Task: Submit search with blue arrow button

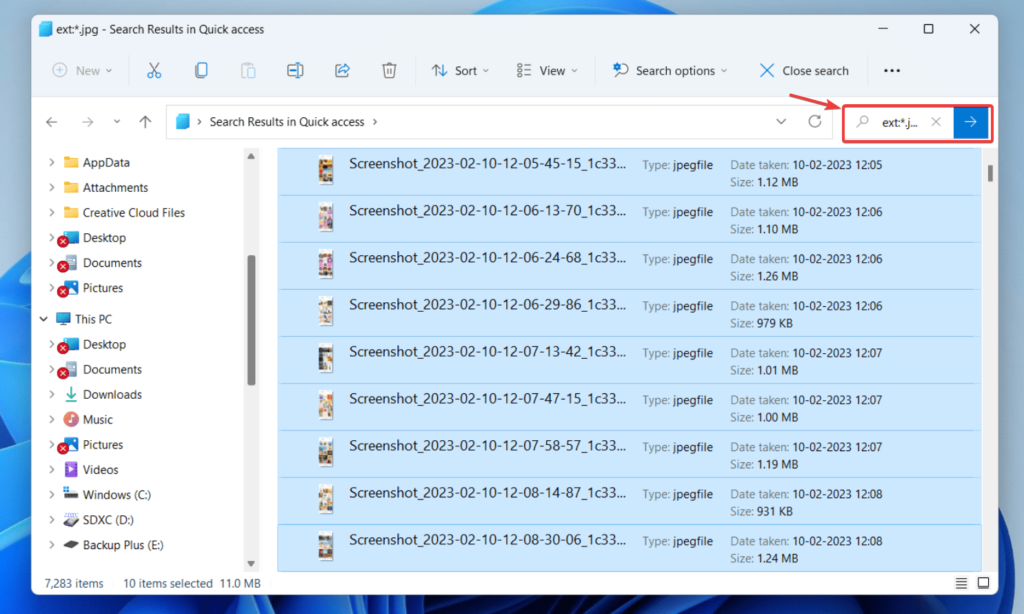Action: tap(971, 122)
